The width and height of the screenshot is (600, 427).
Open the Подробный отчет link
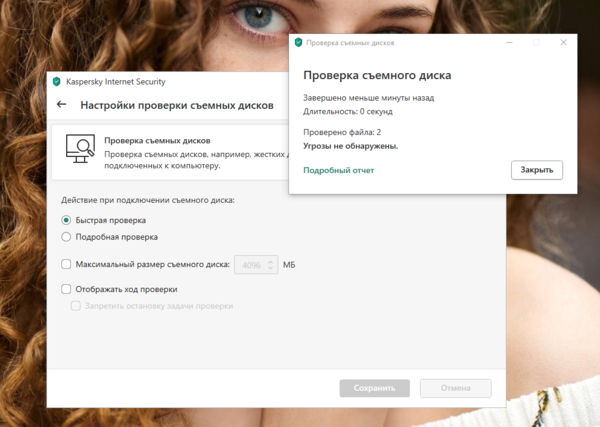coord(338,170)
